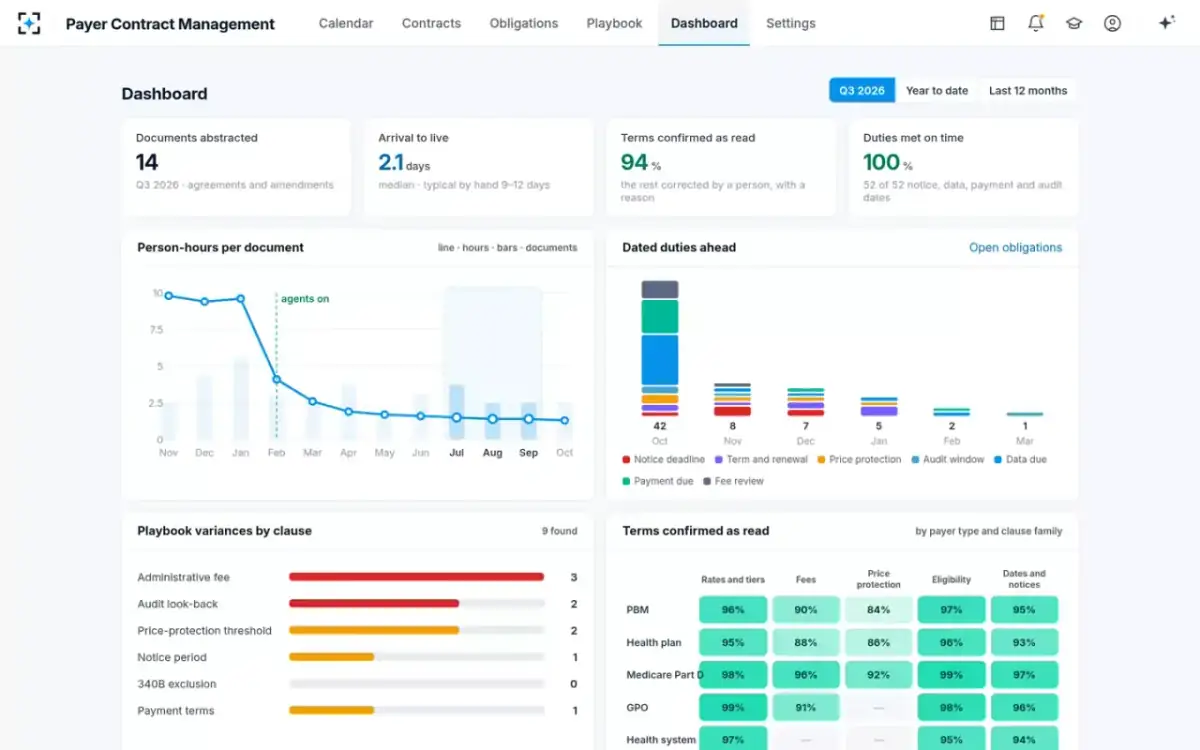Click Medicare Part D Price protection 92% cell
The width and height of the screenshot is (1200, 750).
(x=879, y=675)
